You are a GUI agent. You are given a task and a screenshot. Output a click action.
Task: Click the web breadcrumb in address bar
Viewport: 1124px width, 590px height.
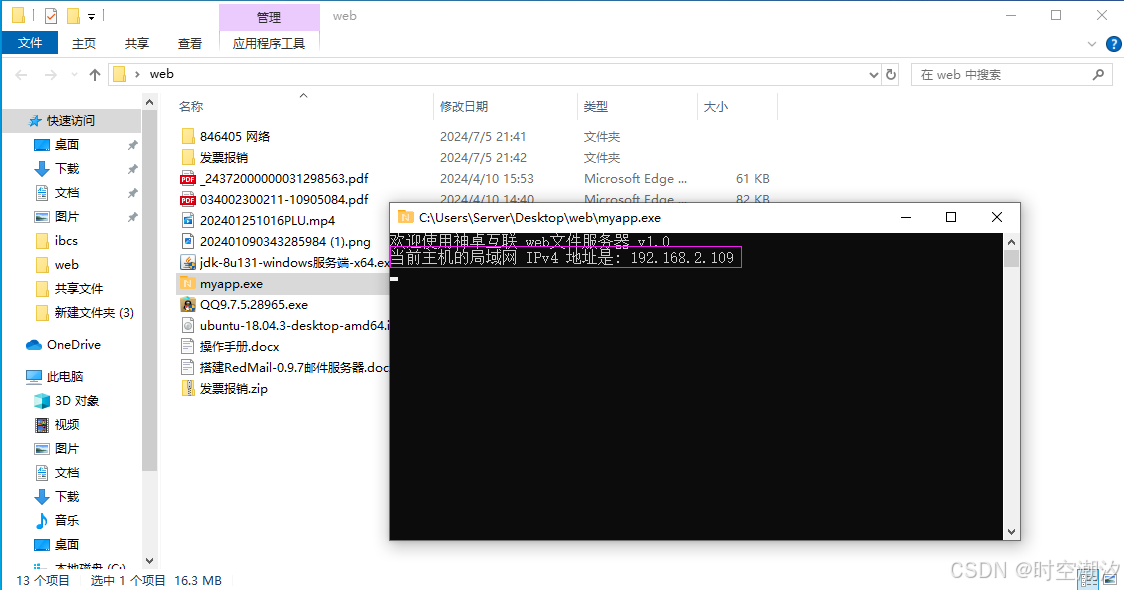click(161, 74)
